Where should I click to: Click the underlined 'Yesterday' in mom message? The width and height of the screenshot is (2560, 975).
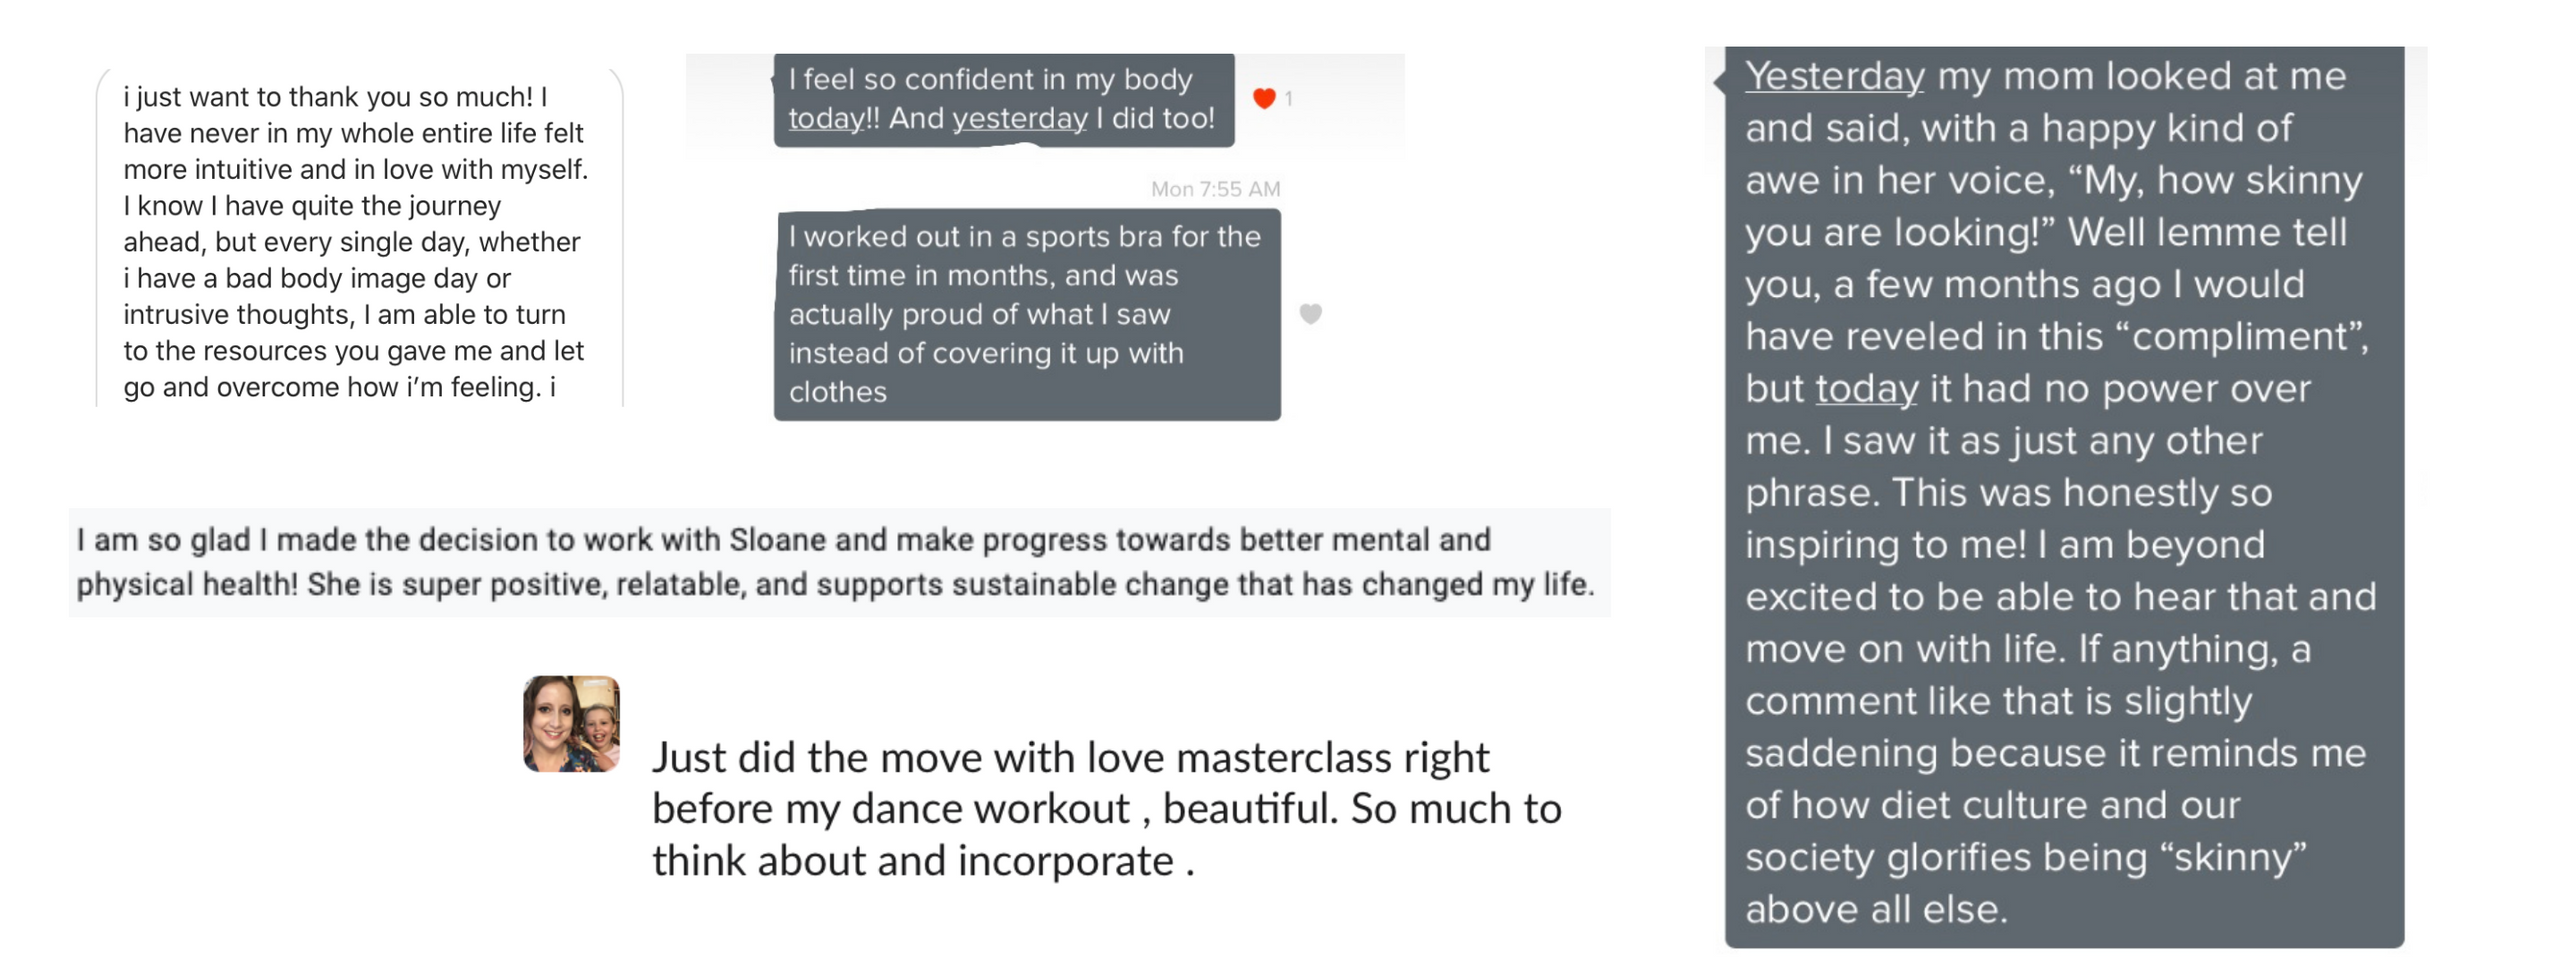click(1834, 76)
